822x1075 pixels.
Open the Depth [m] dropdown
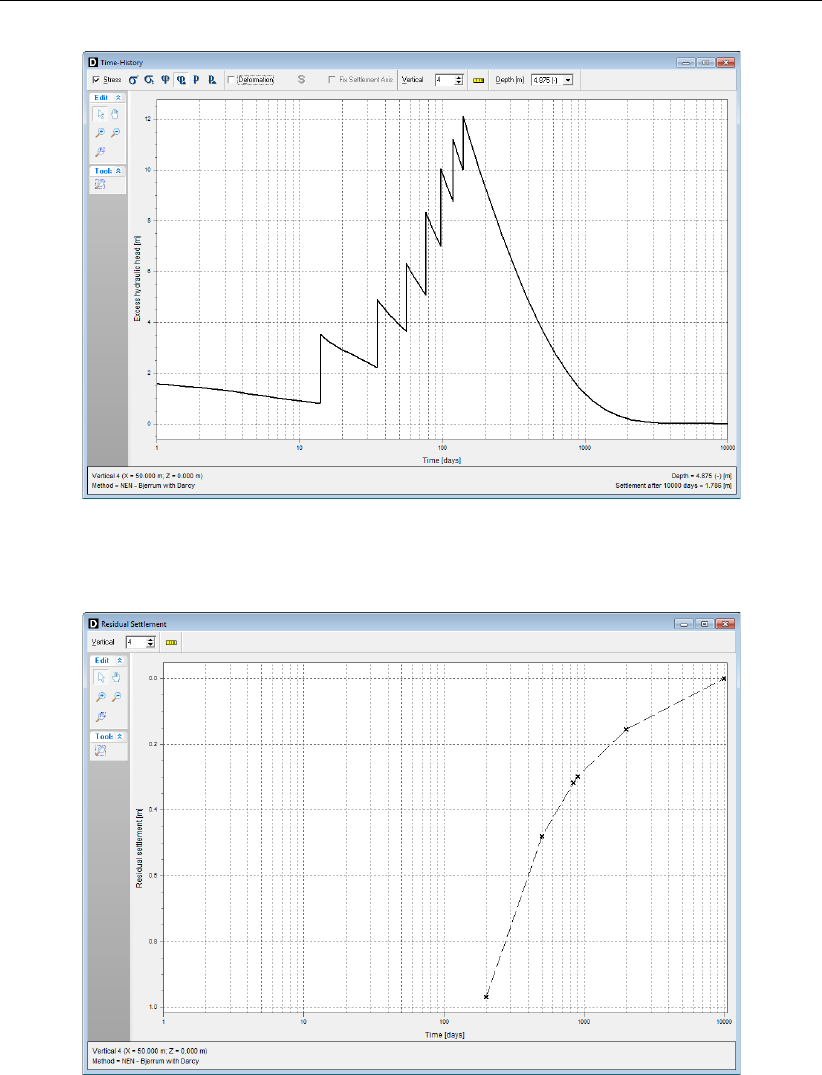(x=568, y=80)
